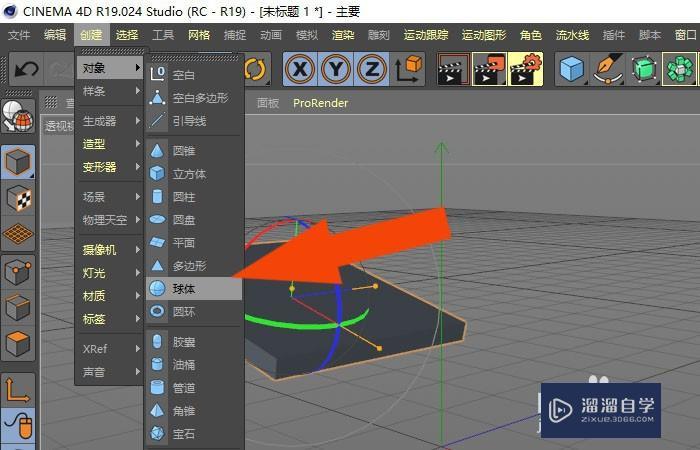
Task: Open 网格 menu
Action: [x=199, y=35]
